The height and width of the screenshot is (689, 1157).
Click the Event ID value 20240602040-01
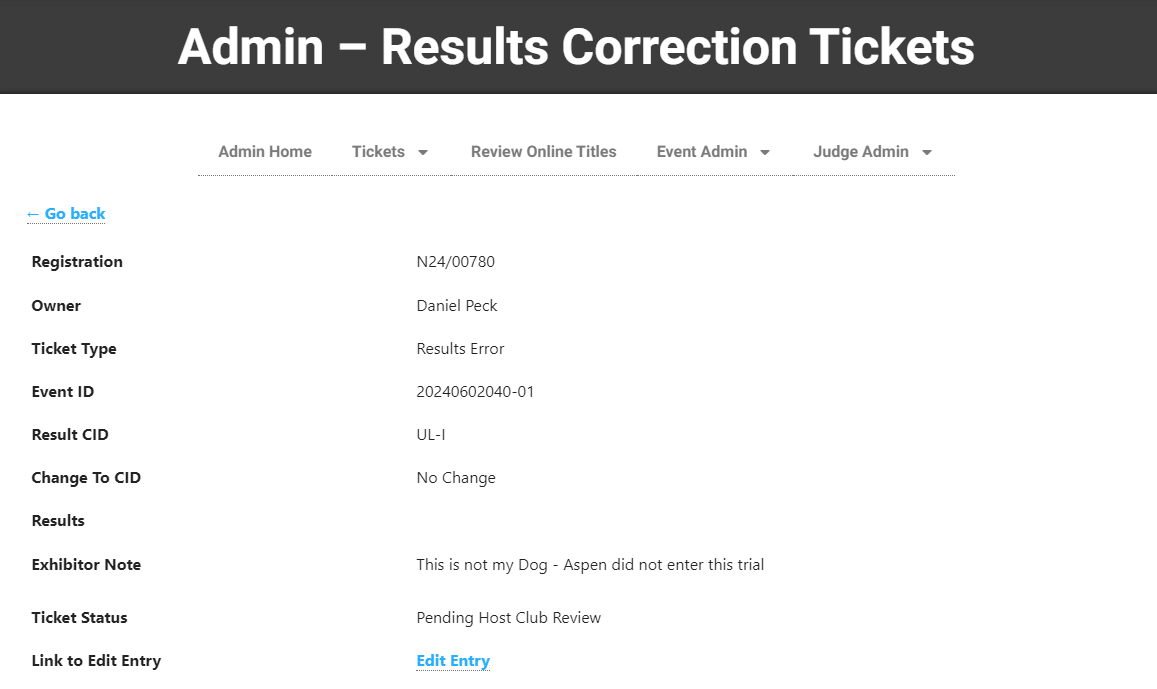pos(475,392)
